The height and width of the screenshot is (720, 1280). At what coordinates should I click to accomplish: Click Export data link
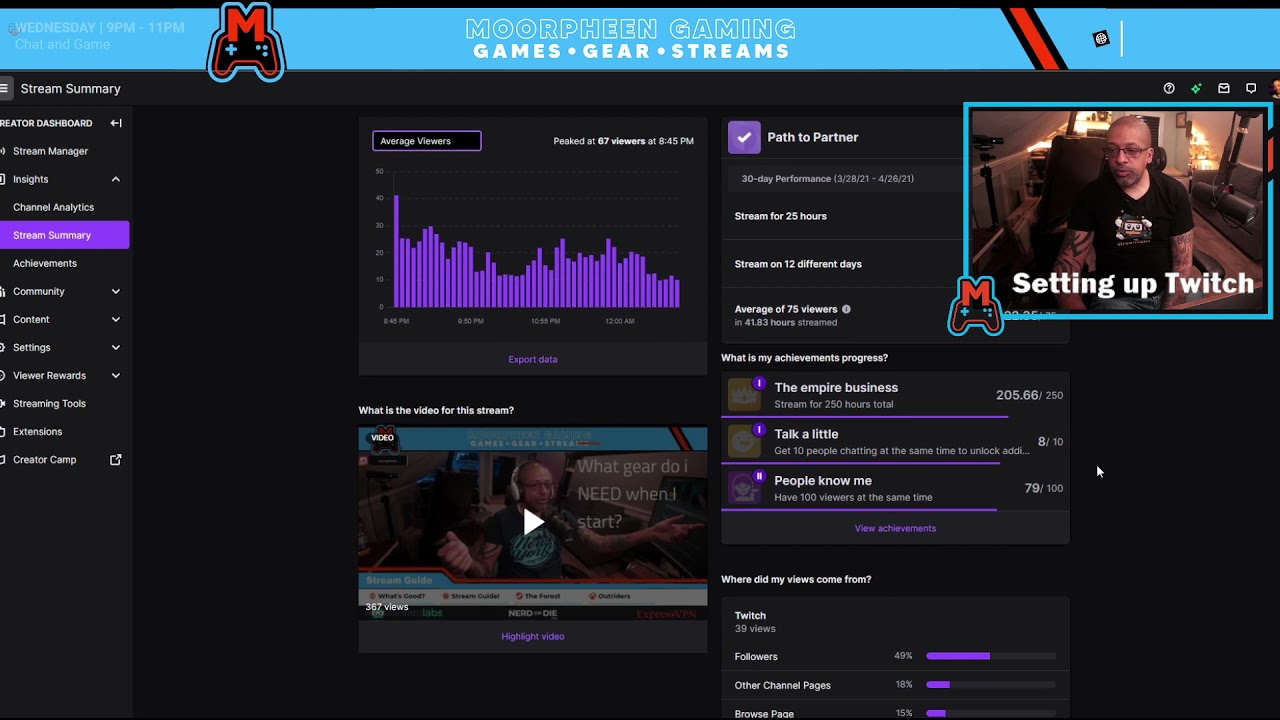pyautogui.click(x=533, y=359)
